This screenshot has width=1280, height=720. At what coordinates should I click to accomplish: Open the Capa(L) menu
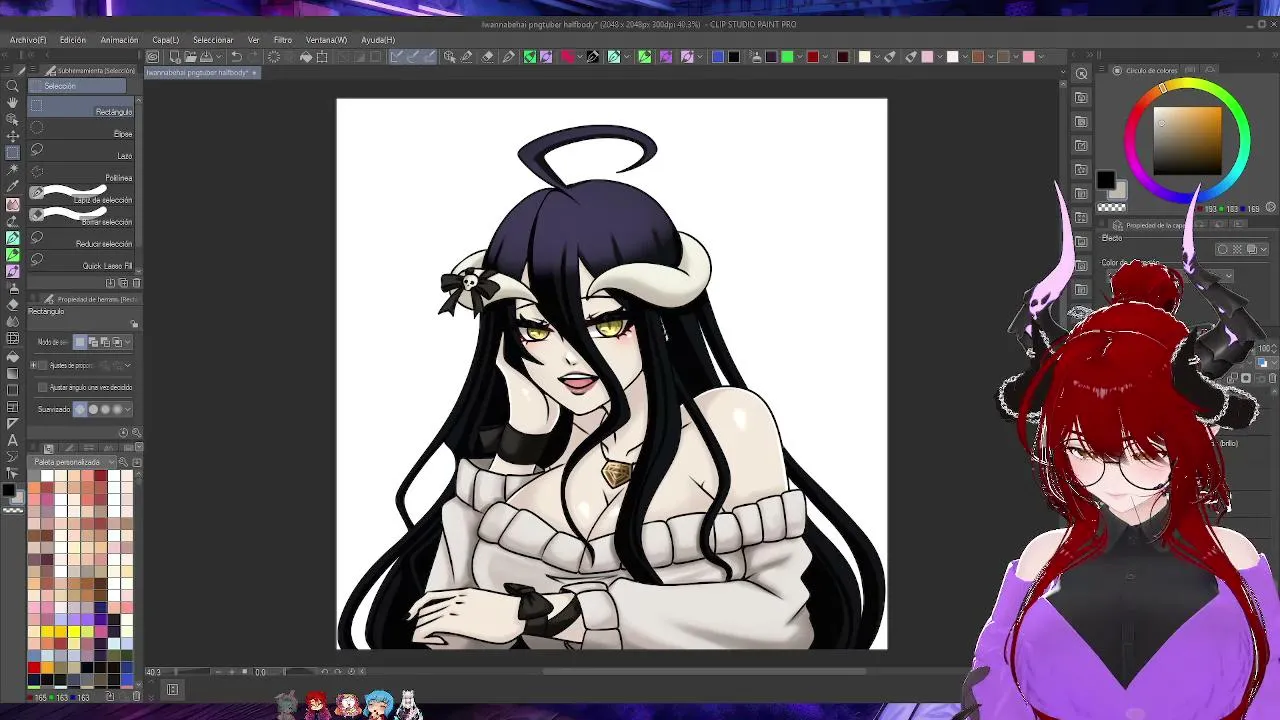coord(165,40)
